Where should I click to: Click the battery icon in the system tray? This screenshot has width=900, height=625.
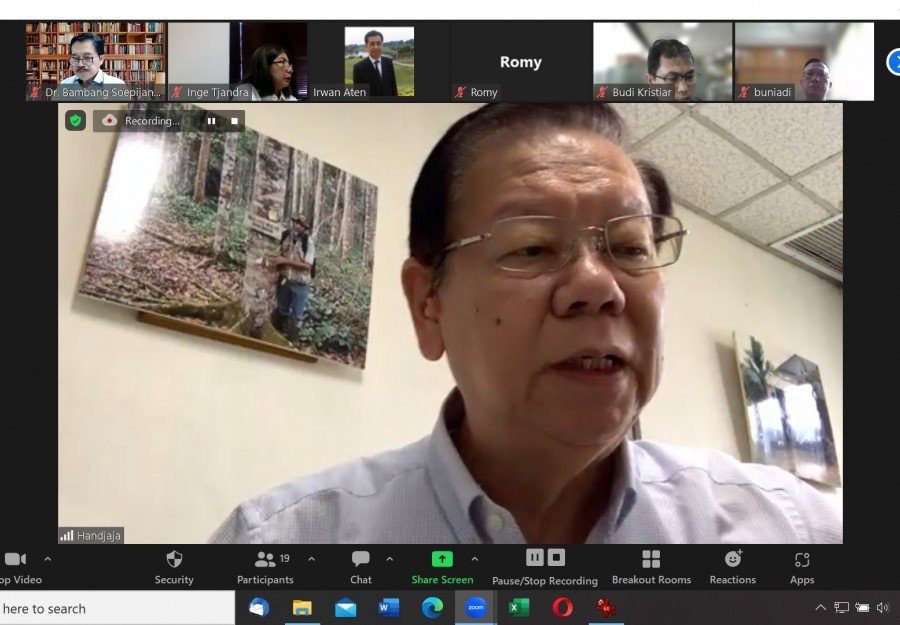[862, 607]
